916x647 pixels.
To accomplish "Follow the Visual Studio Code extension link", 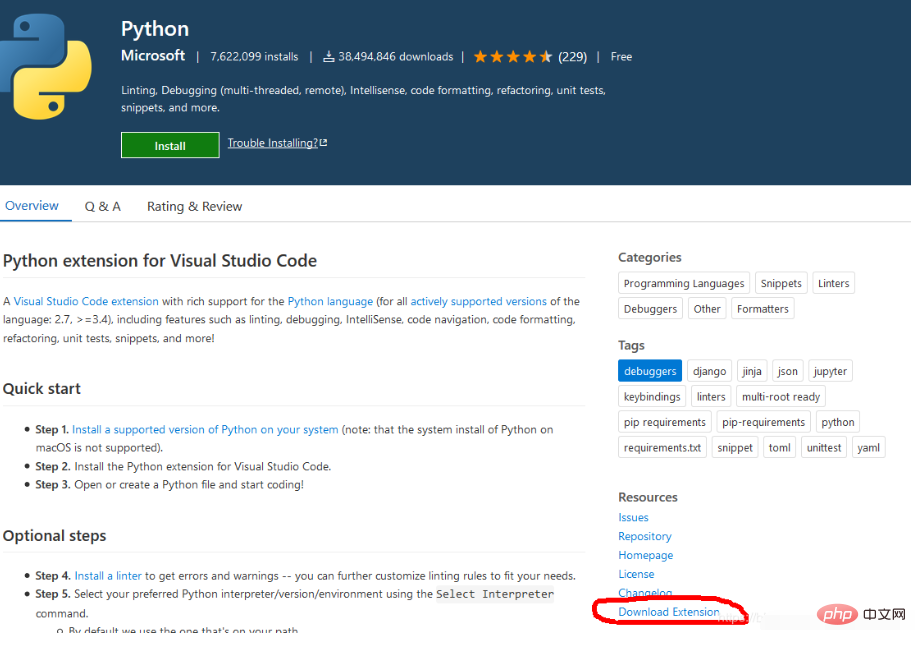I will 86,301.
